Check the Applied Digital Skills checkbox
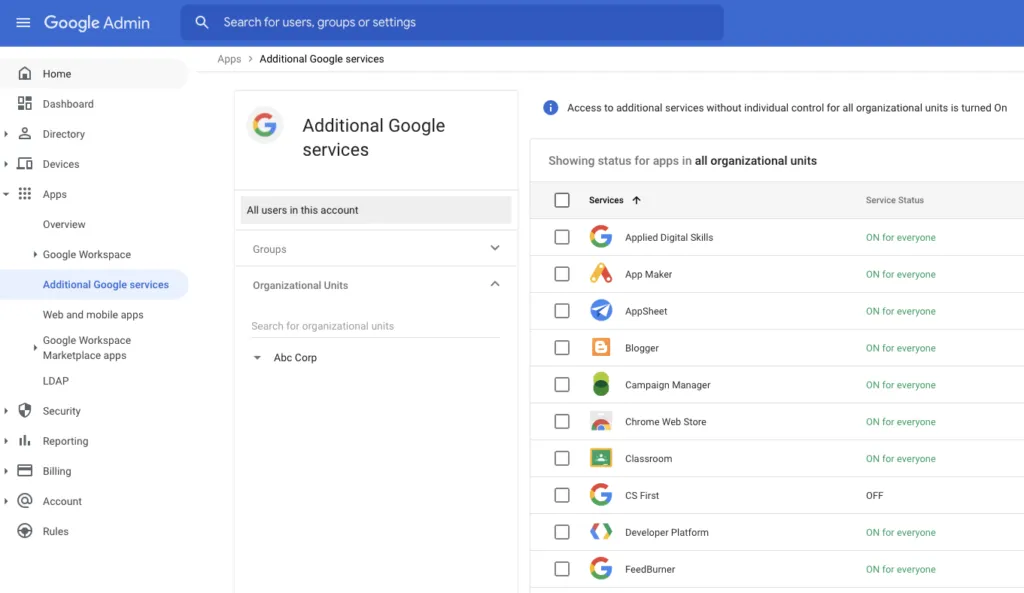 562,236
